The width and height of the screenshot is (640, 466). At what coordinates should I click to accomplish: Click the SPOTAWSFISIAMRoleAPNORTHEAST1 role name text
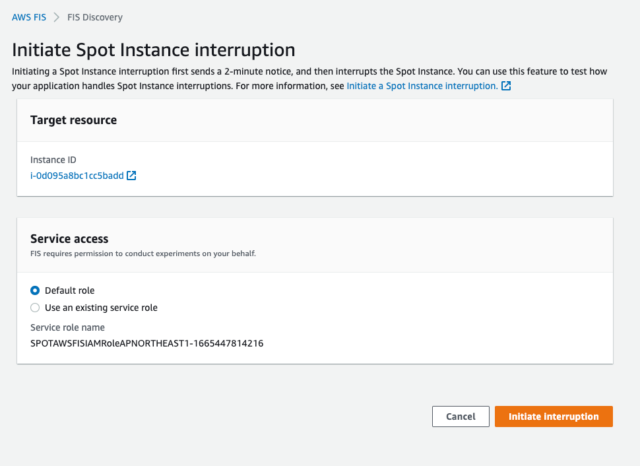click(147, 343)
